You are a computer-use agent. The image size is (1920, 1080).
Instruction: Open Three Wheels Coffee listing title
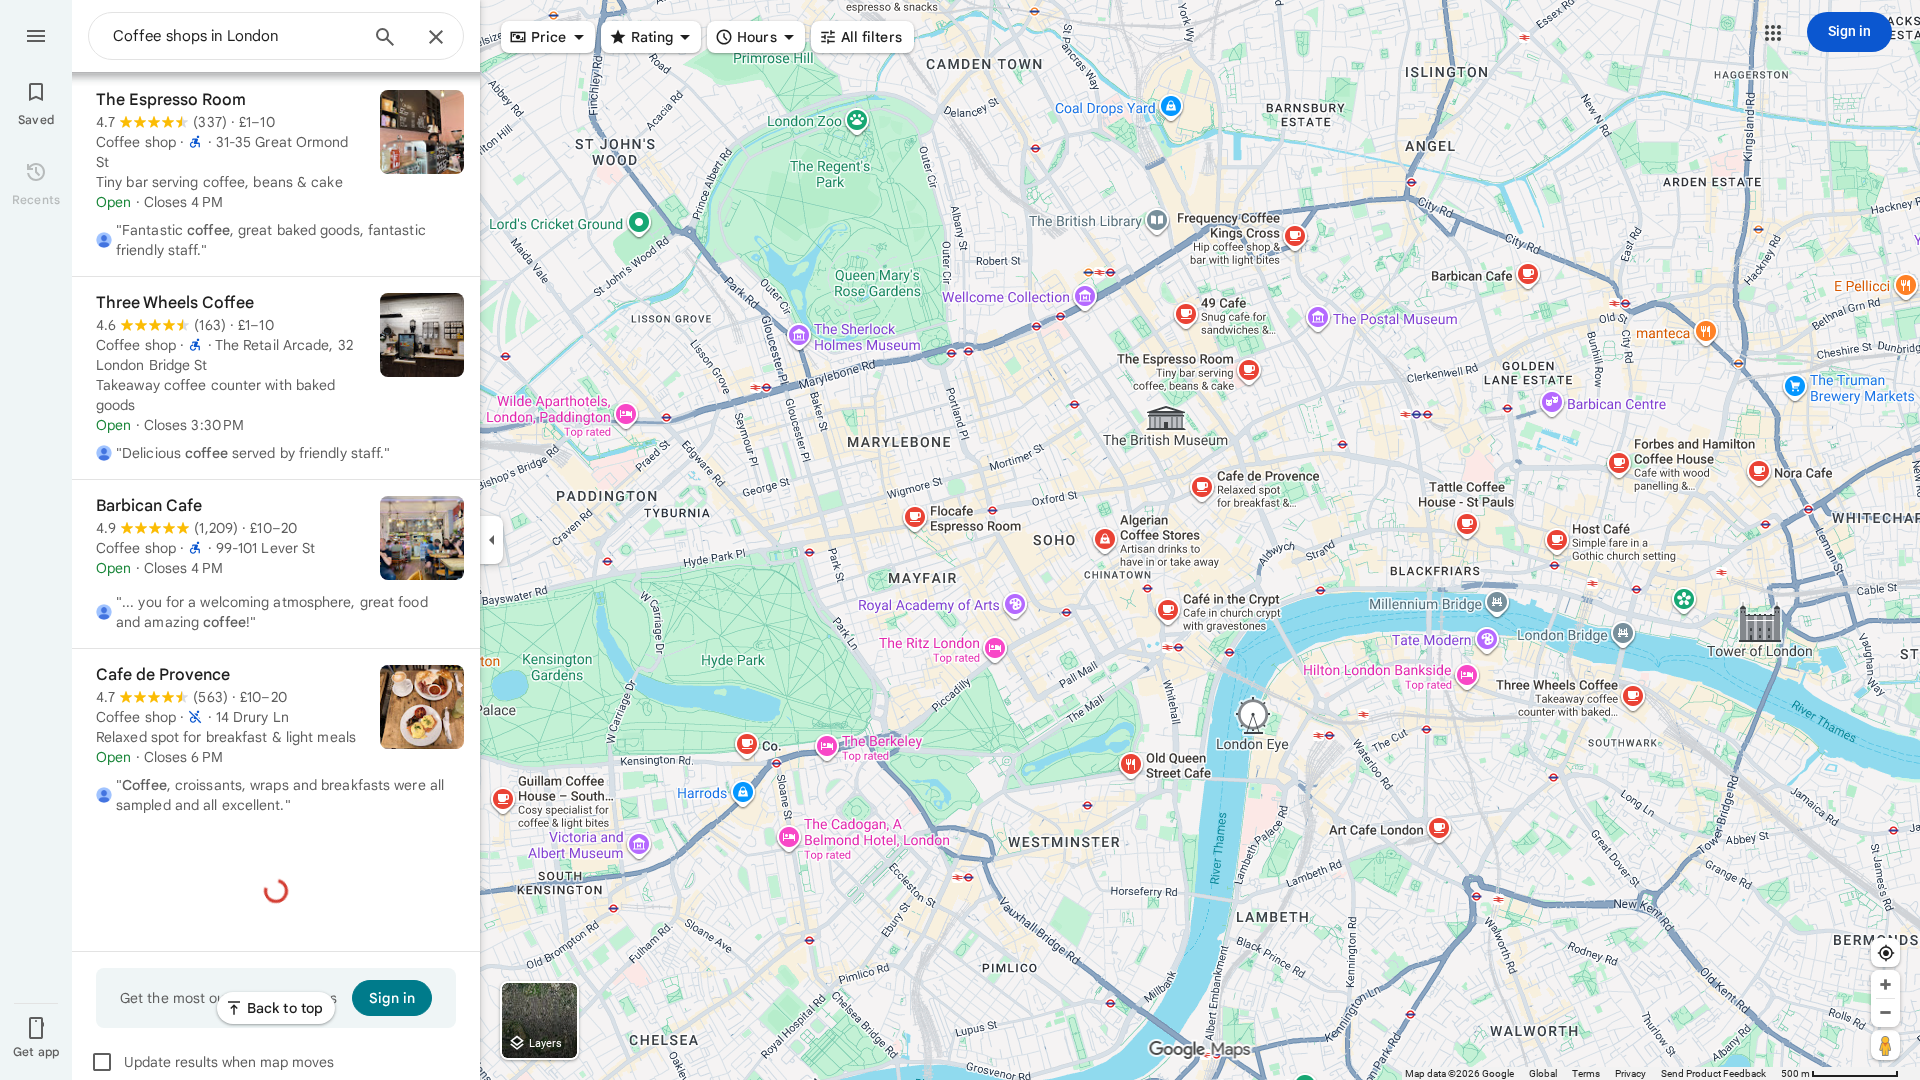pos(175,302)
